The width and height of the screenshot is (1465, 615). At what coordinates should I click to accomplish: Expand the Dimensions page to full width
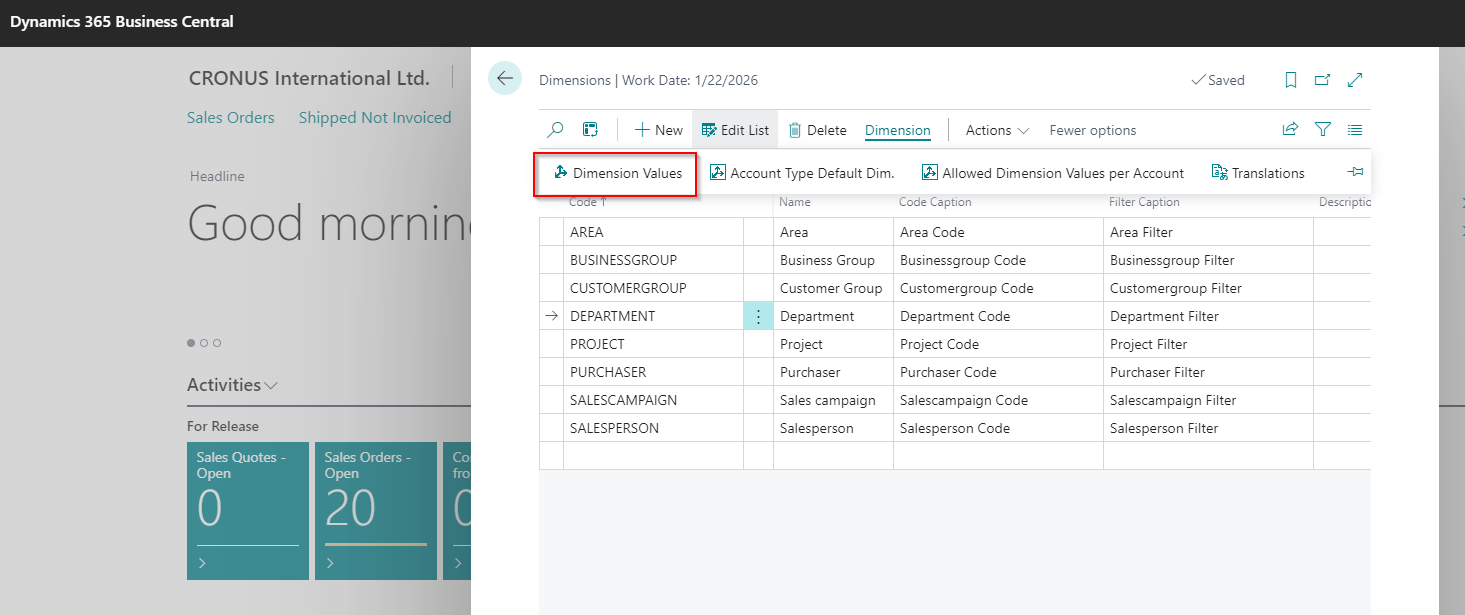pos(1355,80)
